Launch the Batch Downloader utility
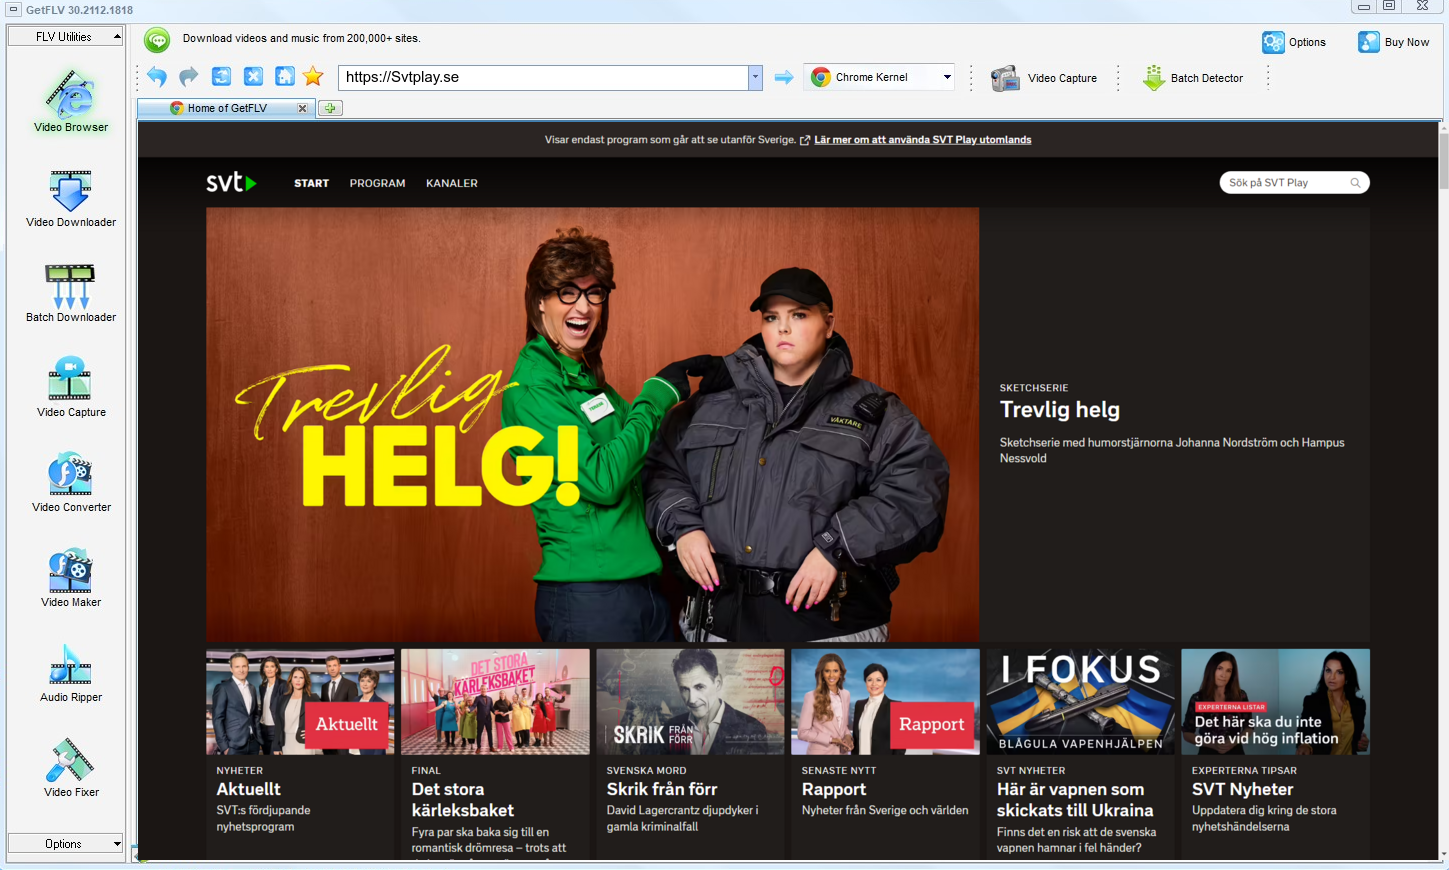Image resolution: width=1449 pixels, height=870 pixels. pyautogui.click(x=71, y=293)
